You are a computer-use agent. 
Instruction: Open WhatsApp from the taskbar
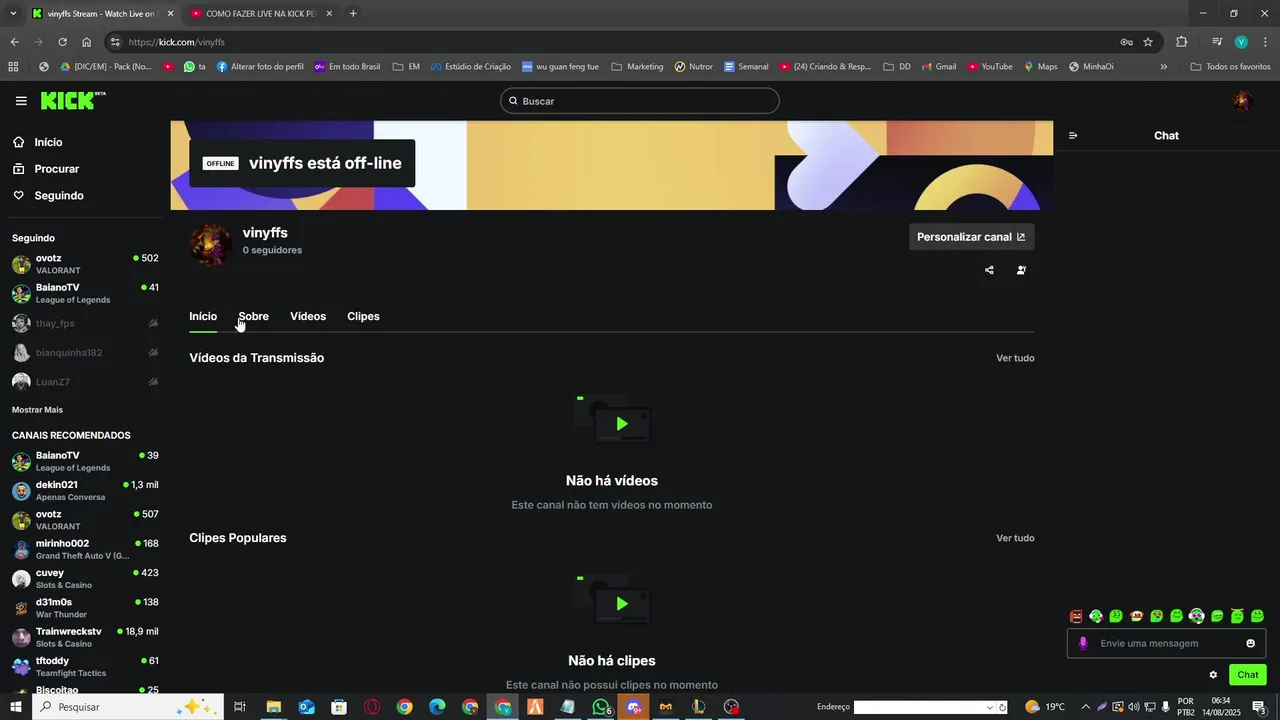click(x=600, y=707)
